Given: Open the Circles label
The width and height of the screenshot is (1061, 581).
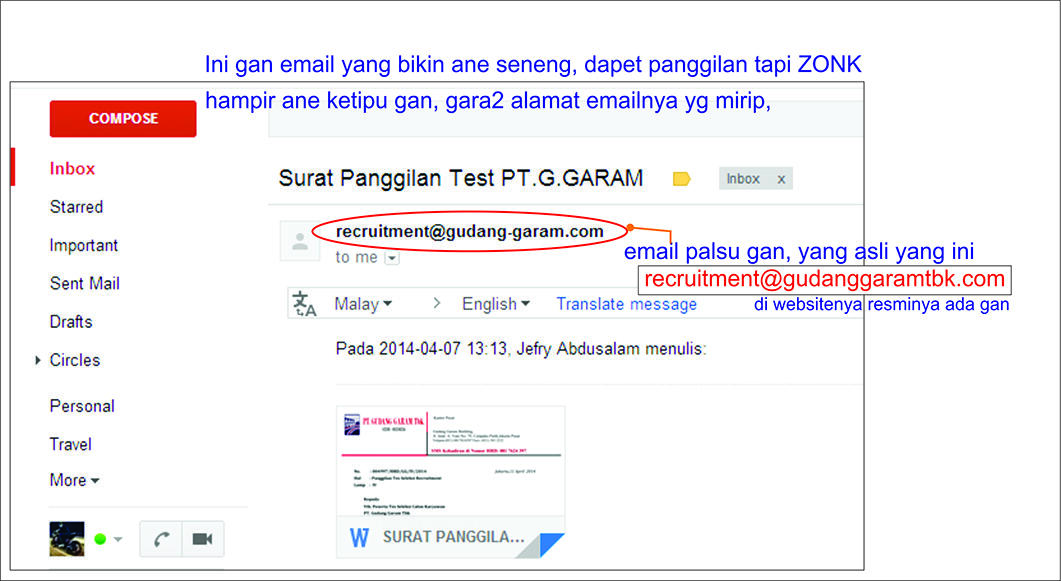Looking at the screenshot, I should pos(74,360).
